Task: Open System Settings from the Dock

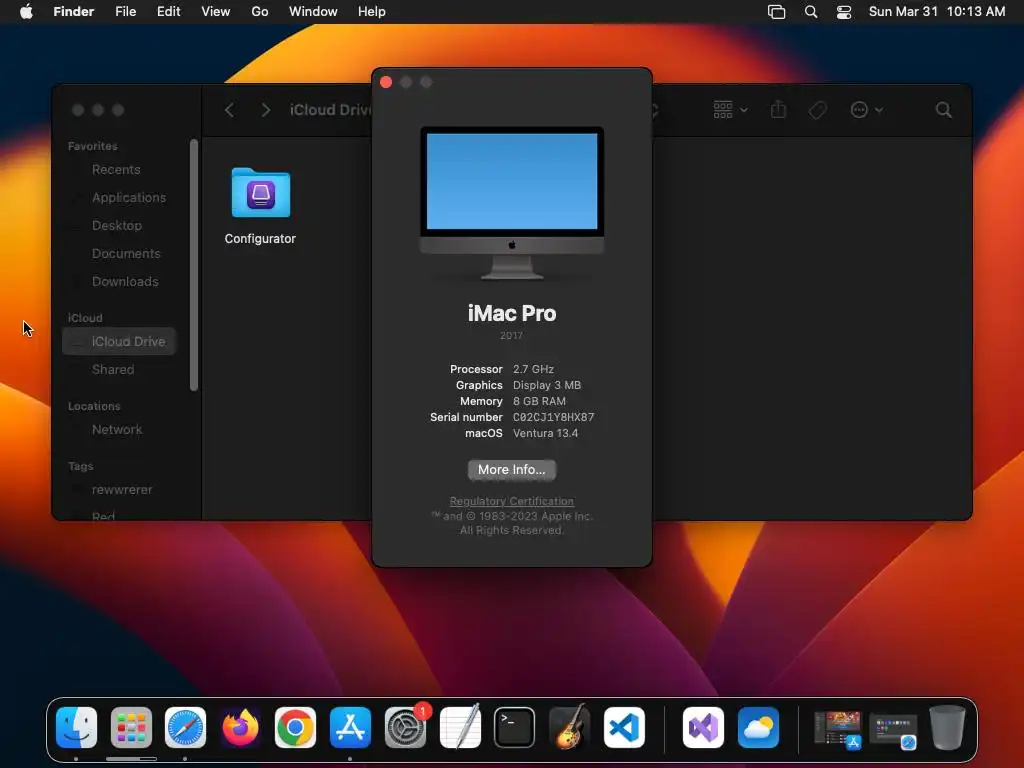Action: (405, 727)
